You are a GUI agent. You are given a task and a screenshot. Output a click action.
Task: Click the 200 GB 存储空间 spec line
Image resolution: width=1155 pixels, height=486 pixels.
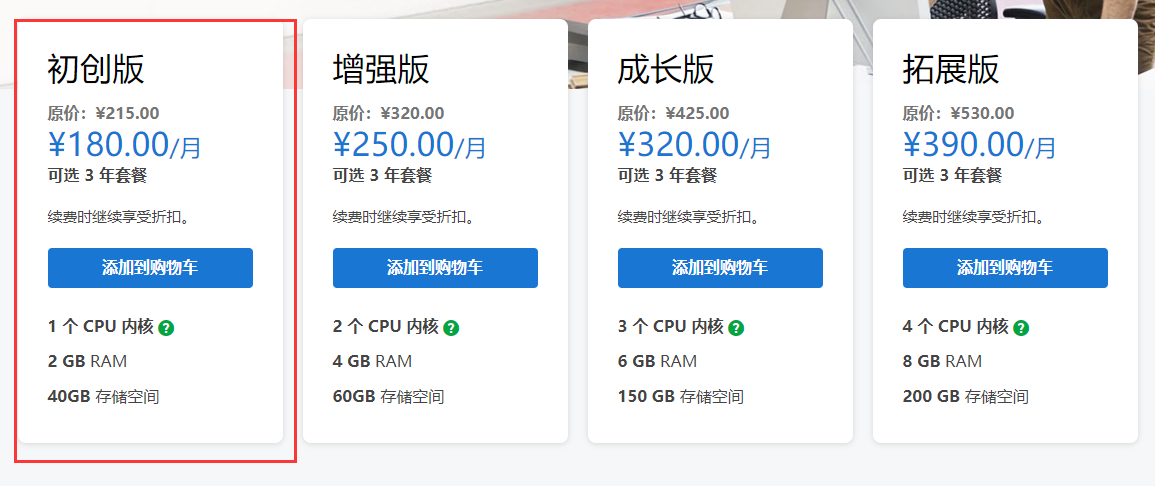tap(965, 397)
